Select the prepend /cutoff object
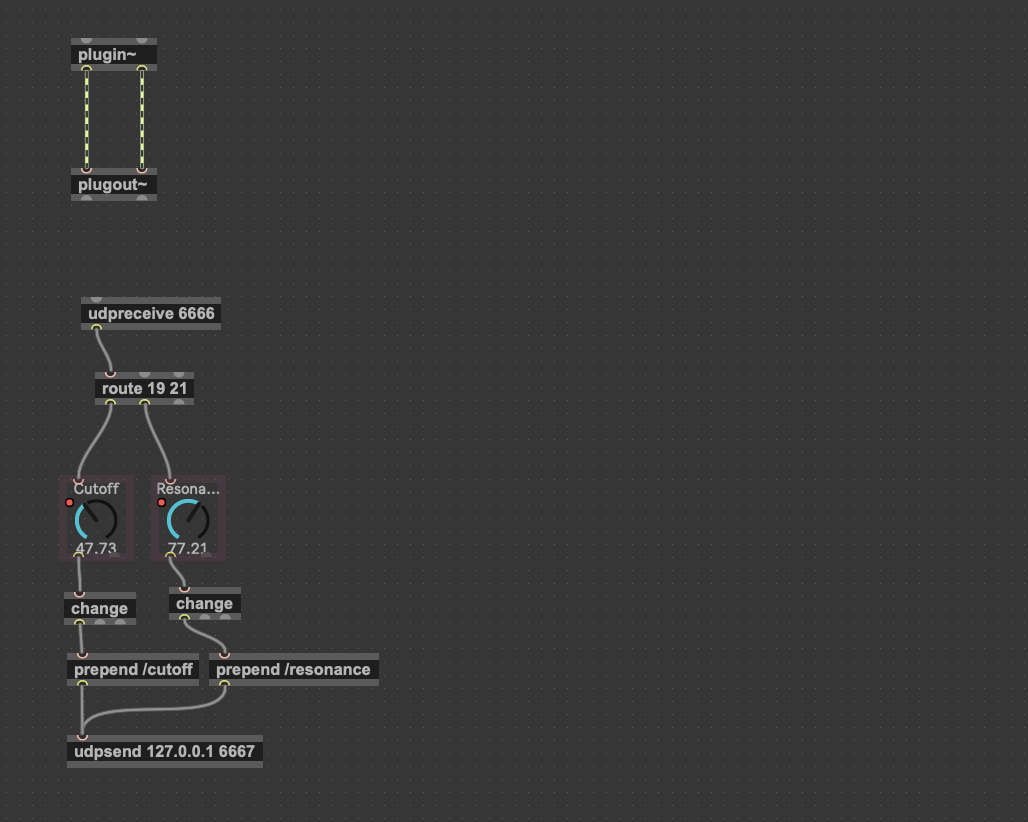The image size is (1028, 822). 133,669
